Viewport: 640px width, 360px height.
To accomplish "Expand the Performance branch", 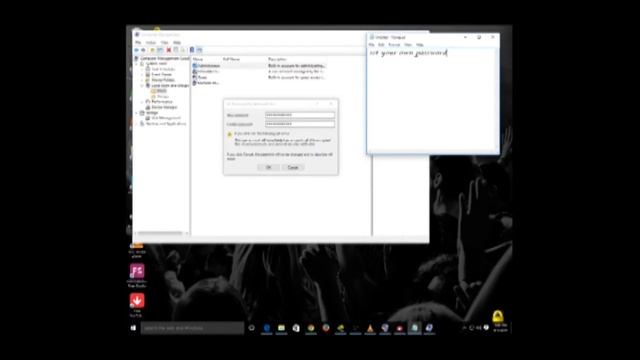I will [142, 102].
